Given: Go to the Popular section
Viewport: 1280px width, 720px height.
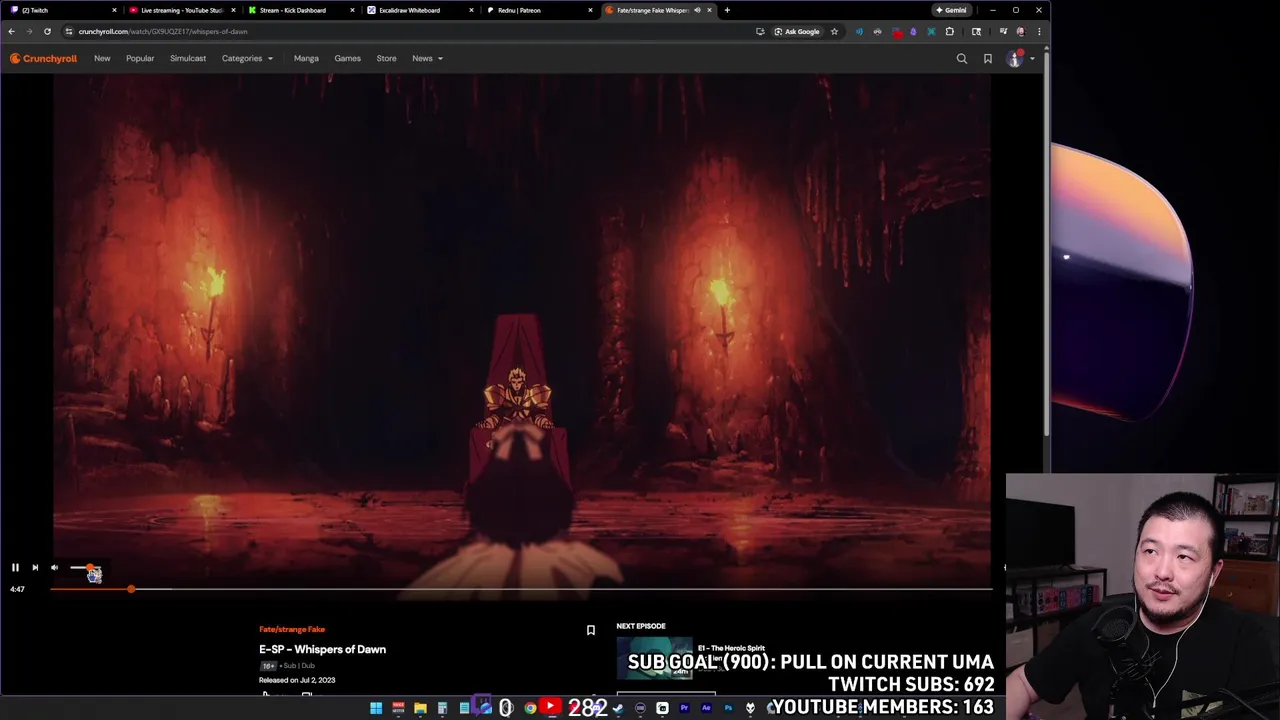Looking at the screenshot, I should pyautogui.click(x=140, y=58).
